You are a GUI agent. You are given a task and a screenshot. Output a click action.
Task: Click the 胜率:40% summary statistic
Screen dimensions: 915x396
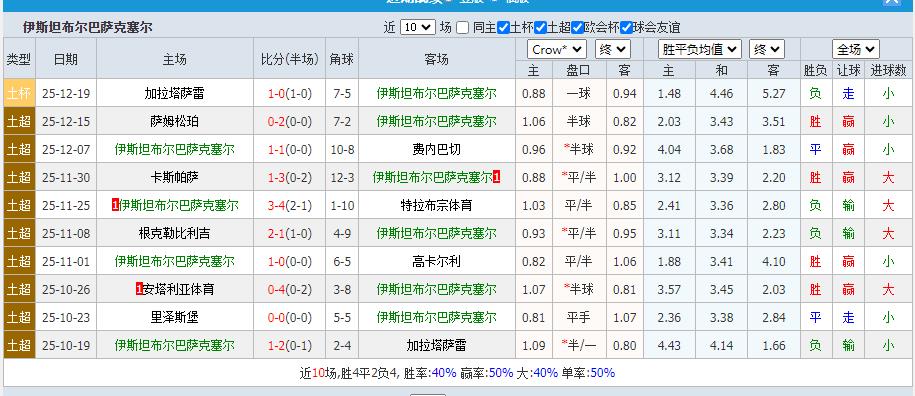tap(430, 373)
